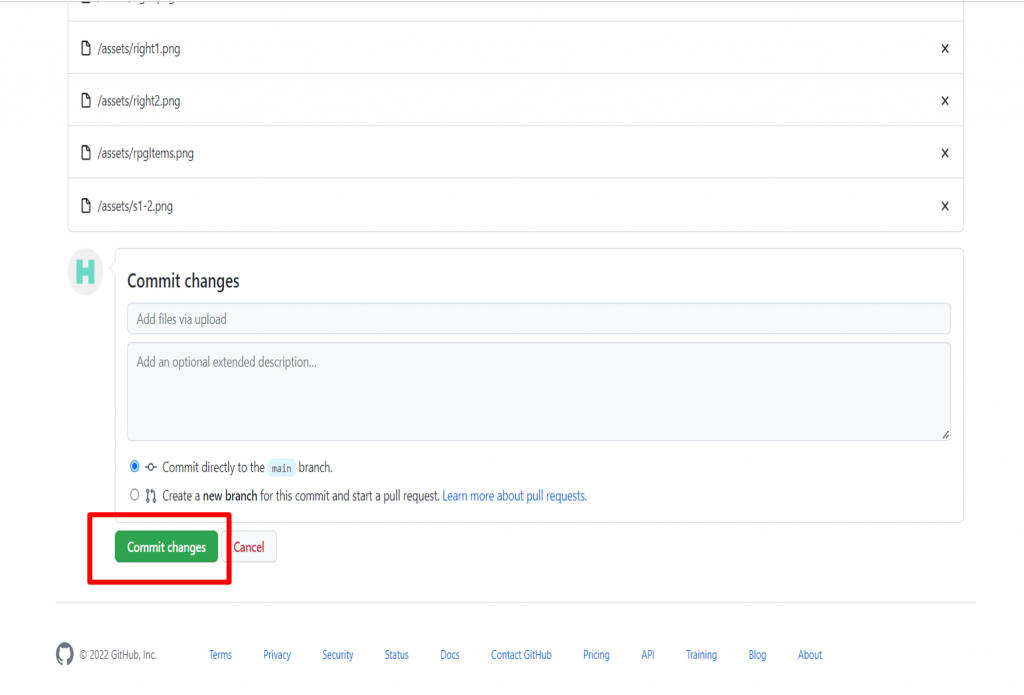Viewport: 1024px width, 695px height.
Task: Open the Privacy footer link
Action: [x=277, y=655]
